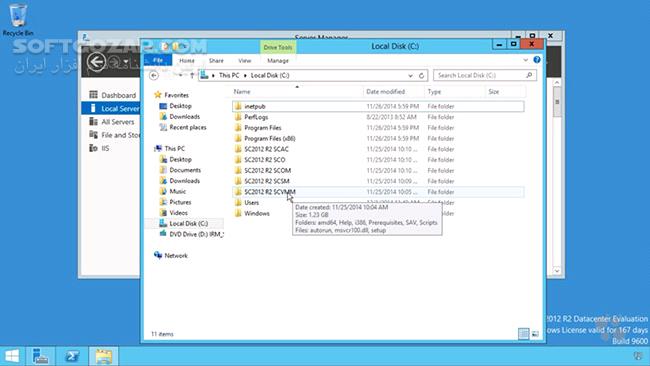Select Downloads under Favorites
The image size is (650, 366).
click(x=184, y=117)
